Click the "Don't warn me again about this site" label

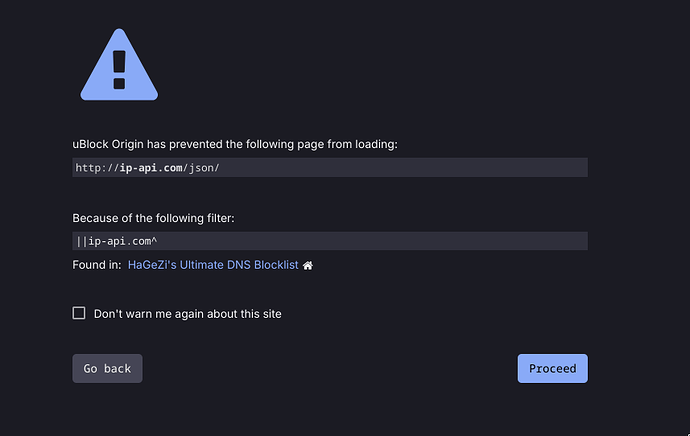point(187,313)
